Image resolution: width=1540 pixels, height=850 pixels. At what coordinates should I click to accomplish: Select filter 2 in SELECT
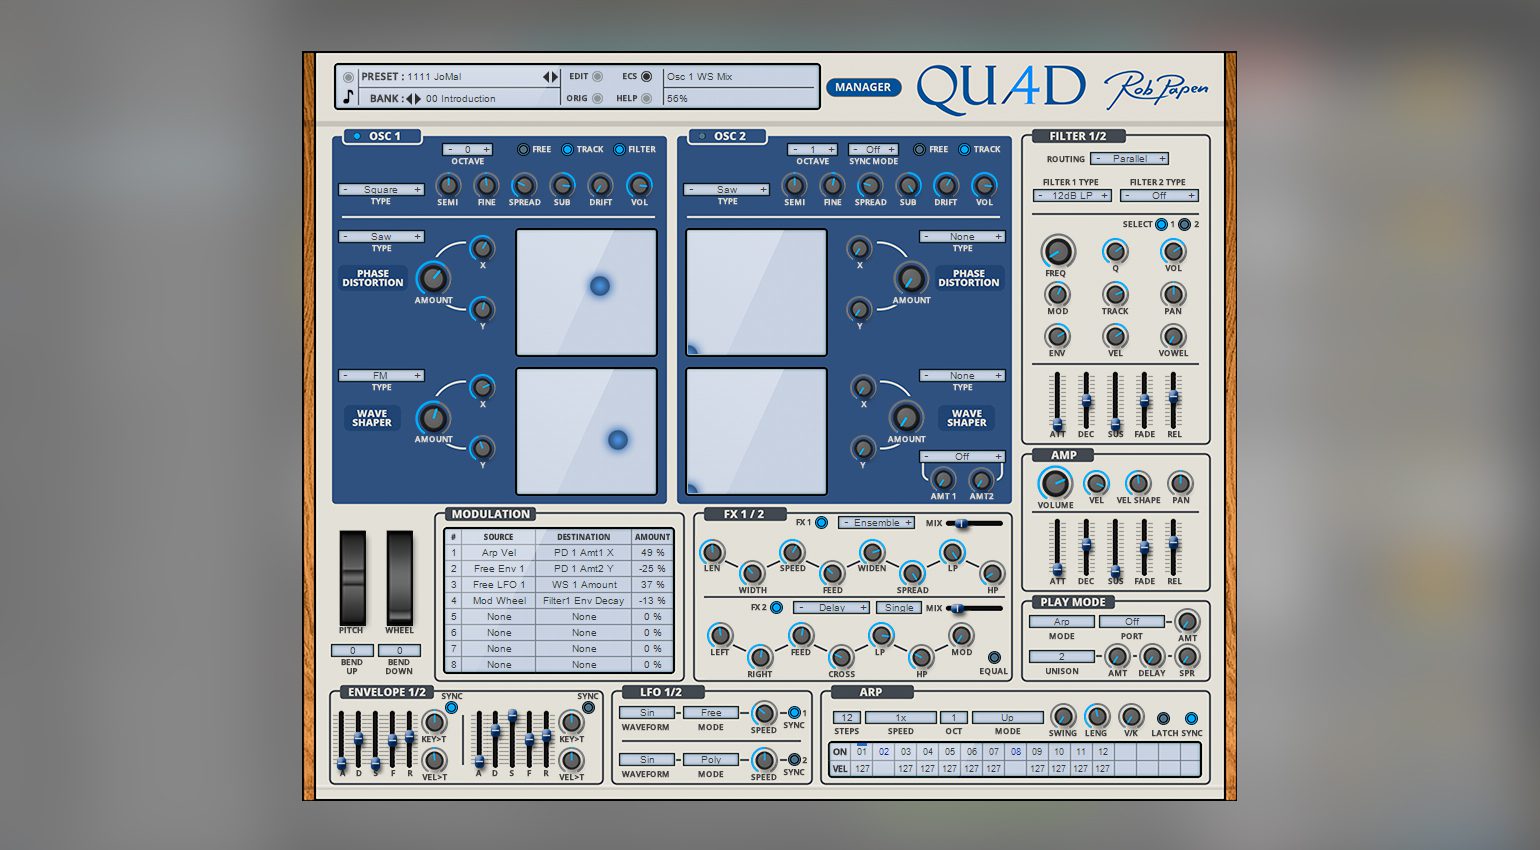[1185, 224]
